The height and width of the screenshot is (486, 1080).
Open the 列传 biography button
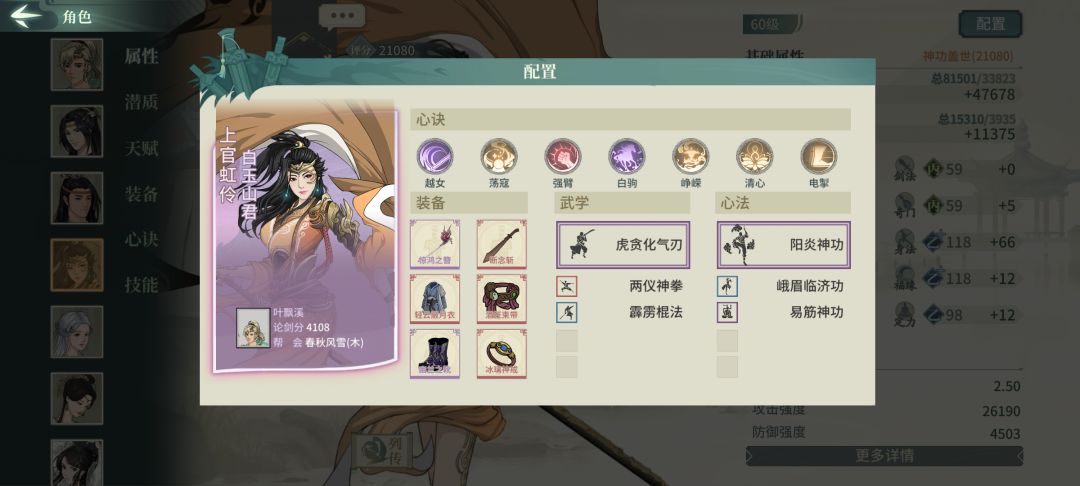point(384,450)
